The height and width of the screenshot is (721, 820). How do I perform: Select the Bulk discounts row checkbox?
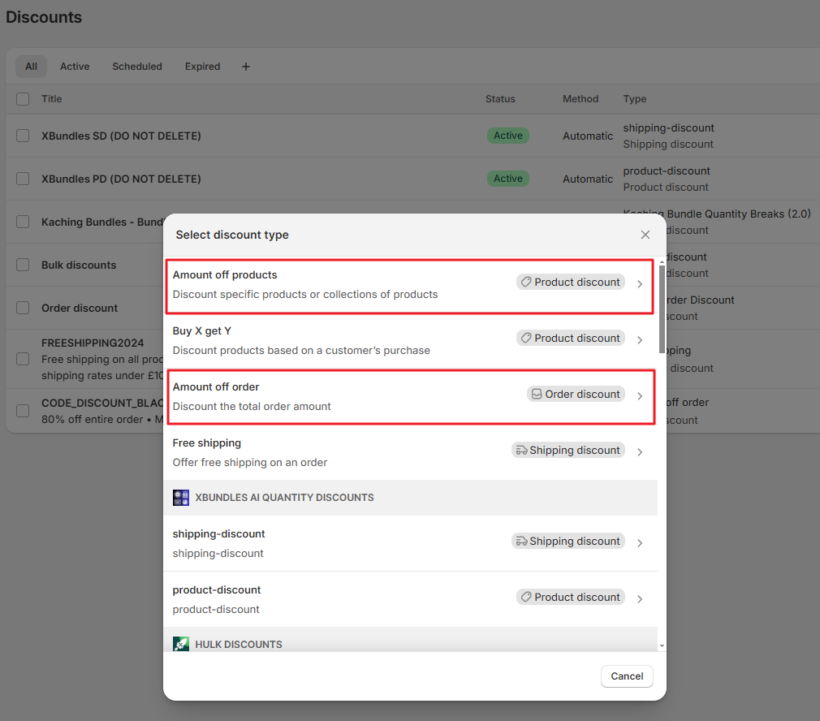(23, 265)
